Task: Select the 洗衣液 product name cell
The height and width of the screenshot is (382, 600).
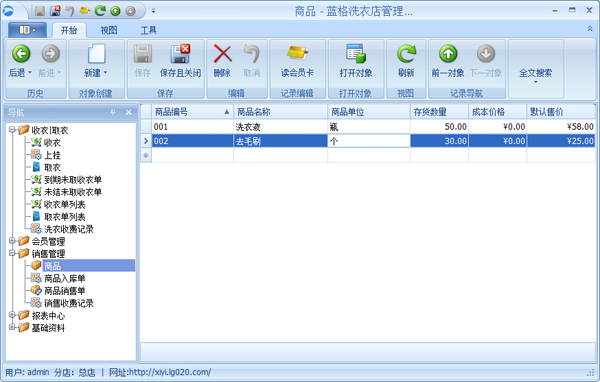Action: (x=280, y=127)
